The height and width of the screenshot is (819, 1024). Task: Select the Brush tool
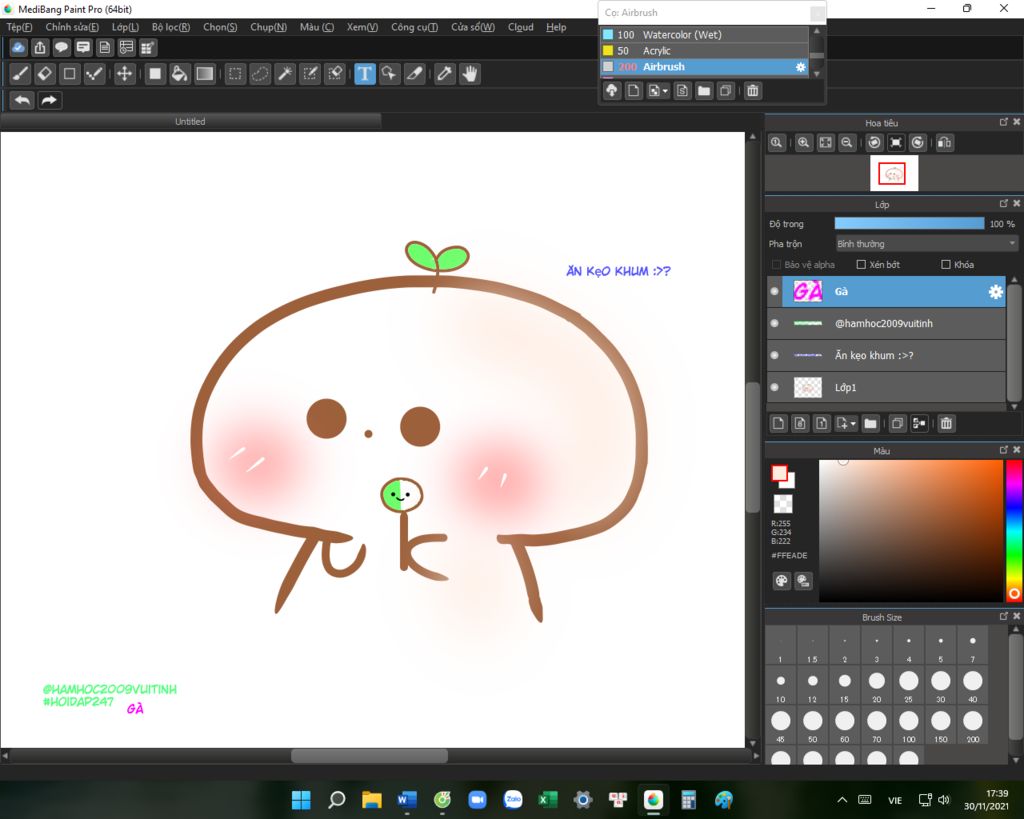(x=20, y=74)
